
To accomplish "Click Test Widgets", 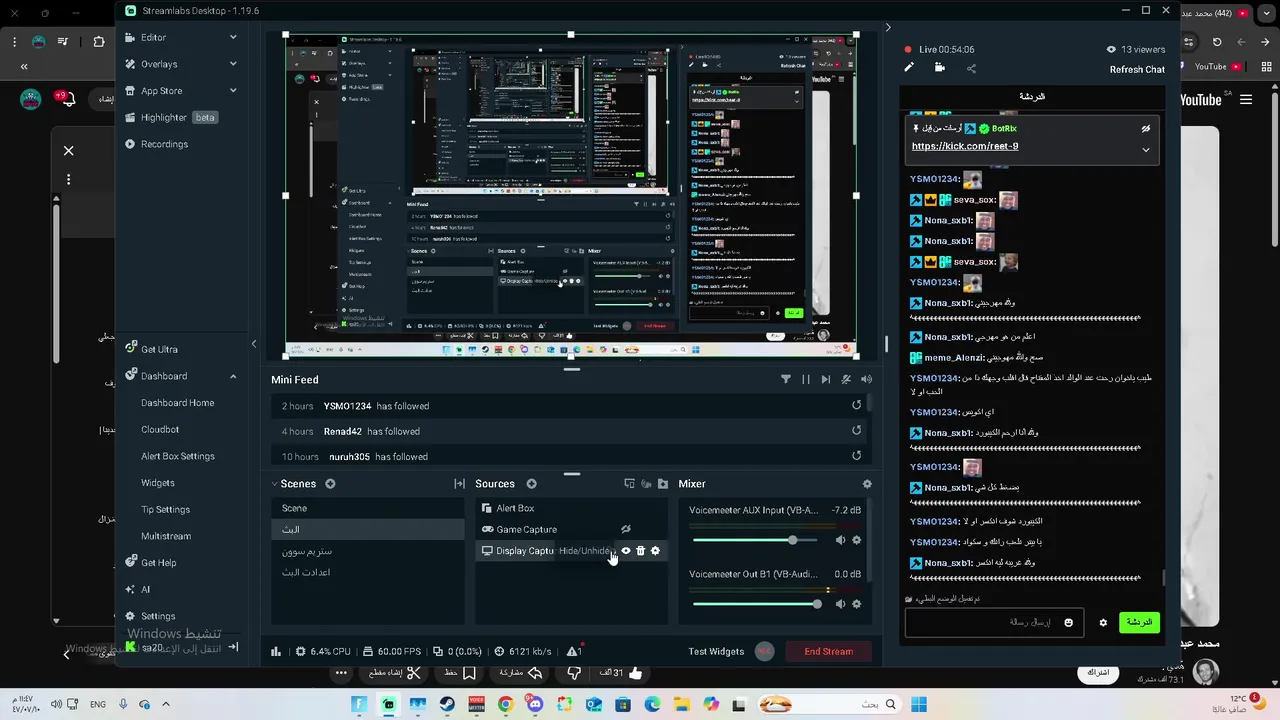I will pos(716,651).
